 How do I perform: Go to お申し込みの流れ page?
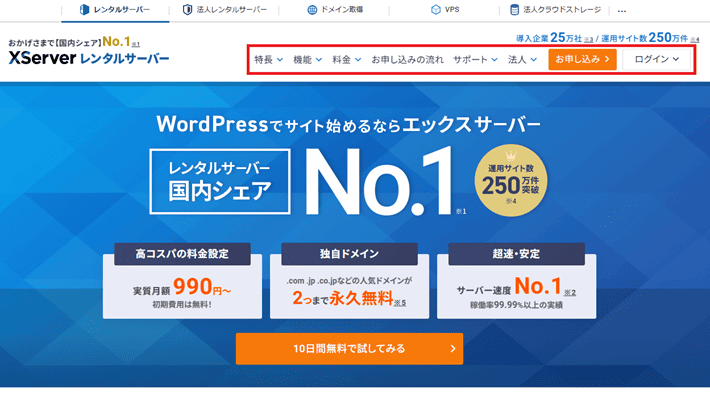[408, 59]
